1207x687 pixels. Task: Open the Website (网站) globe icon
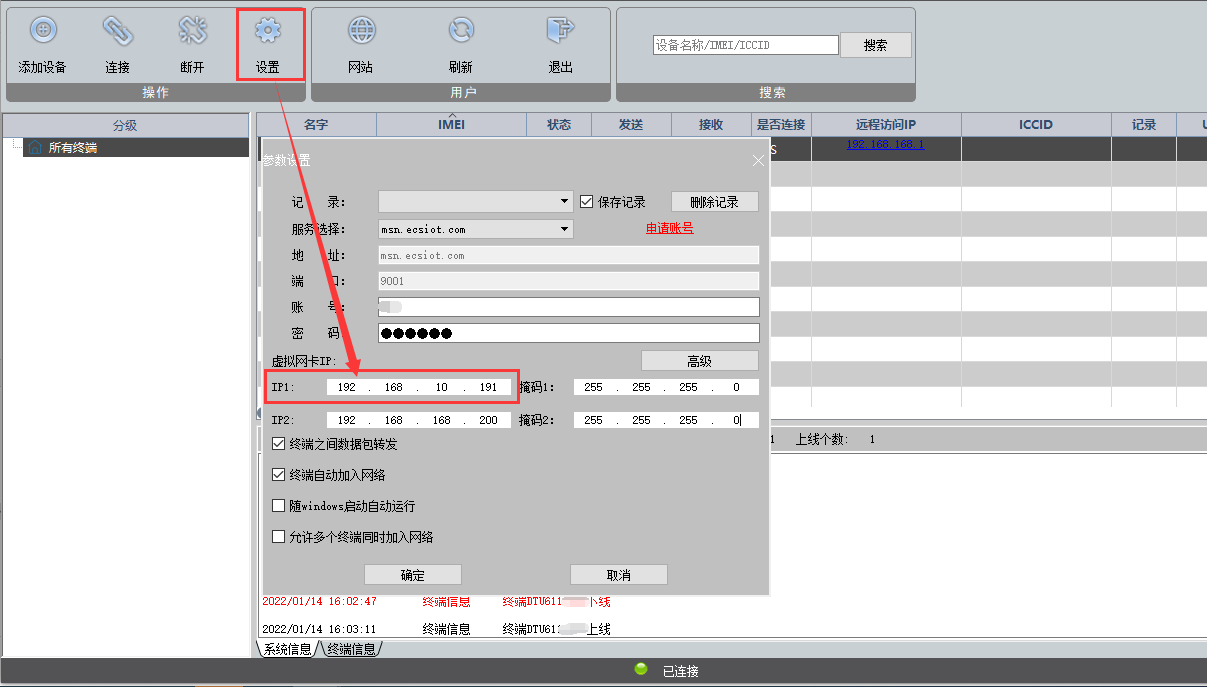tap(361, 33)
